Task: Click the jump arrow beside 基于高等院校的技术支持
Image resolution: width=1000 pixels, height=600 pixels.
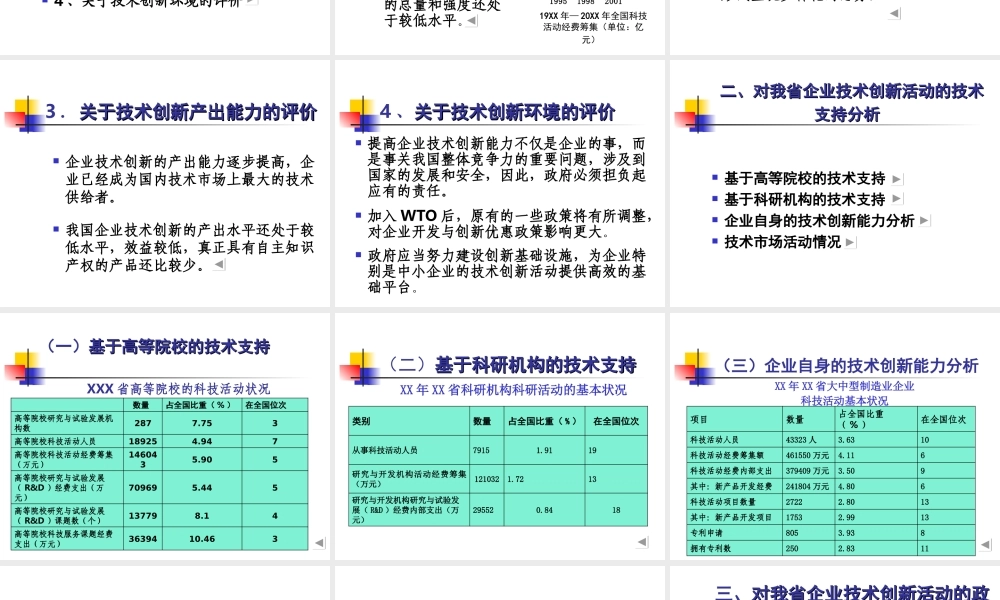Action: (x=896, y=176)
